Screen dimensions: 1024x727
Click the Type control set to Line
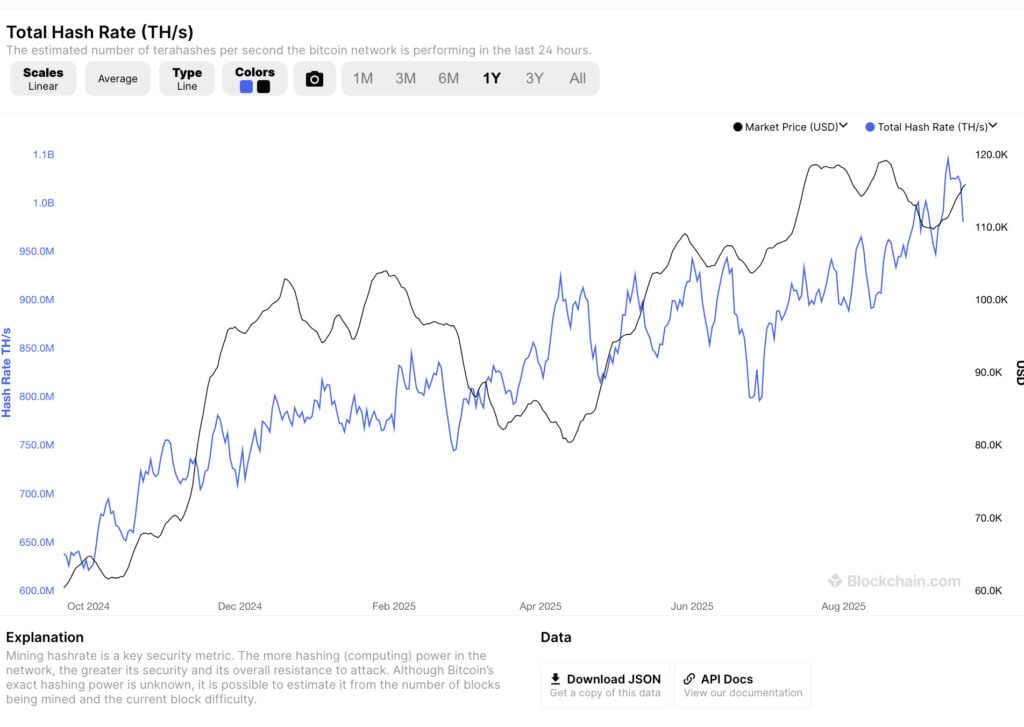pyautogui.click(x=186, y=78)
